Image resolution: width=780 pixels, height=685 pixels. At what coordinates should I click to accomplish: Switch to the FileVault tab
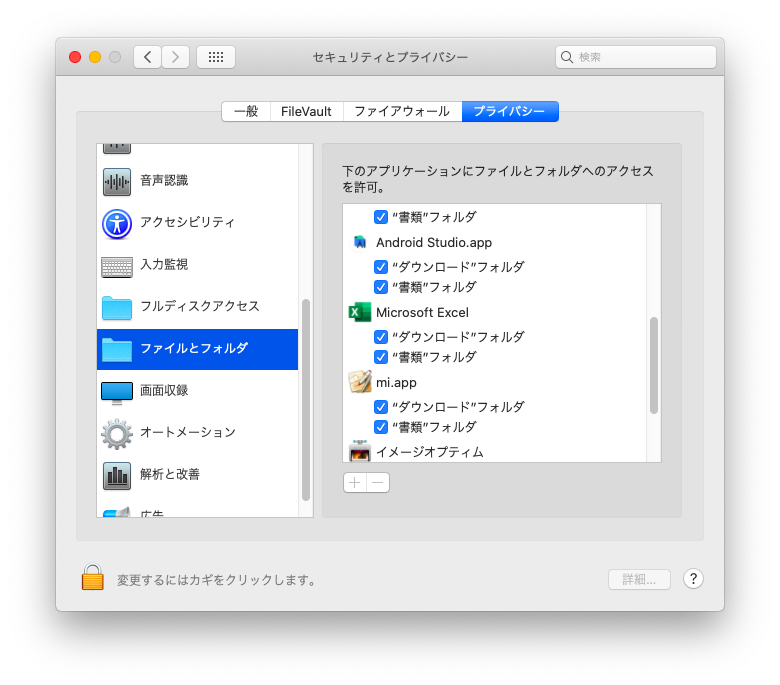(x=306, y=111)
